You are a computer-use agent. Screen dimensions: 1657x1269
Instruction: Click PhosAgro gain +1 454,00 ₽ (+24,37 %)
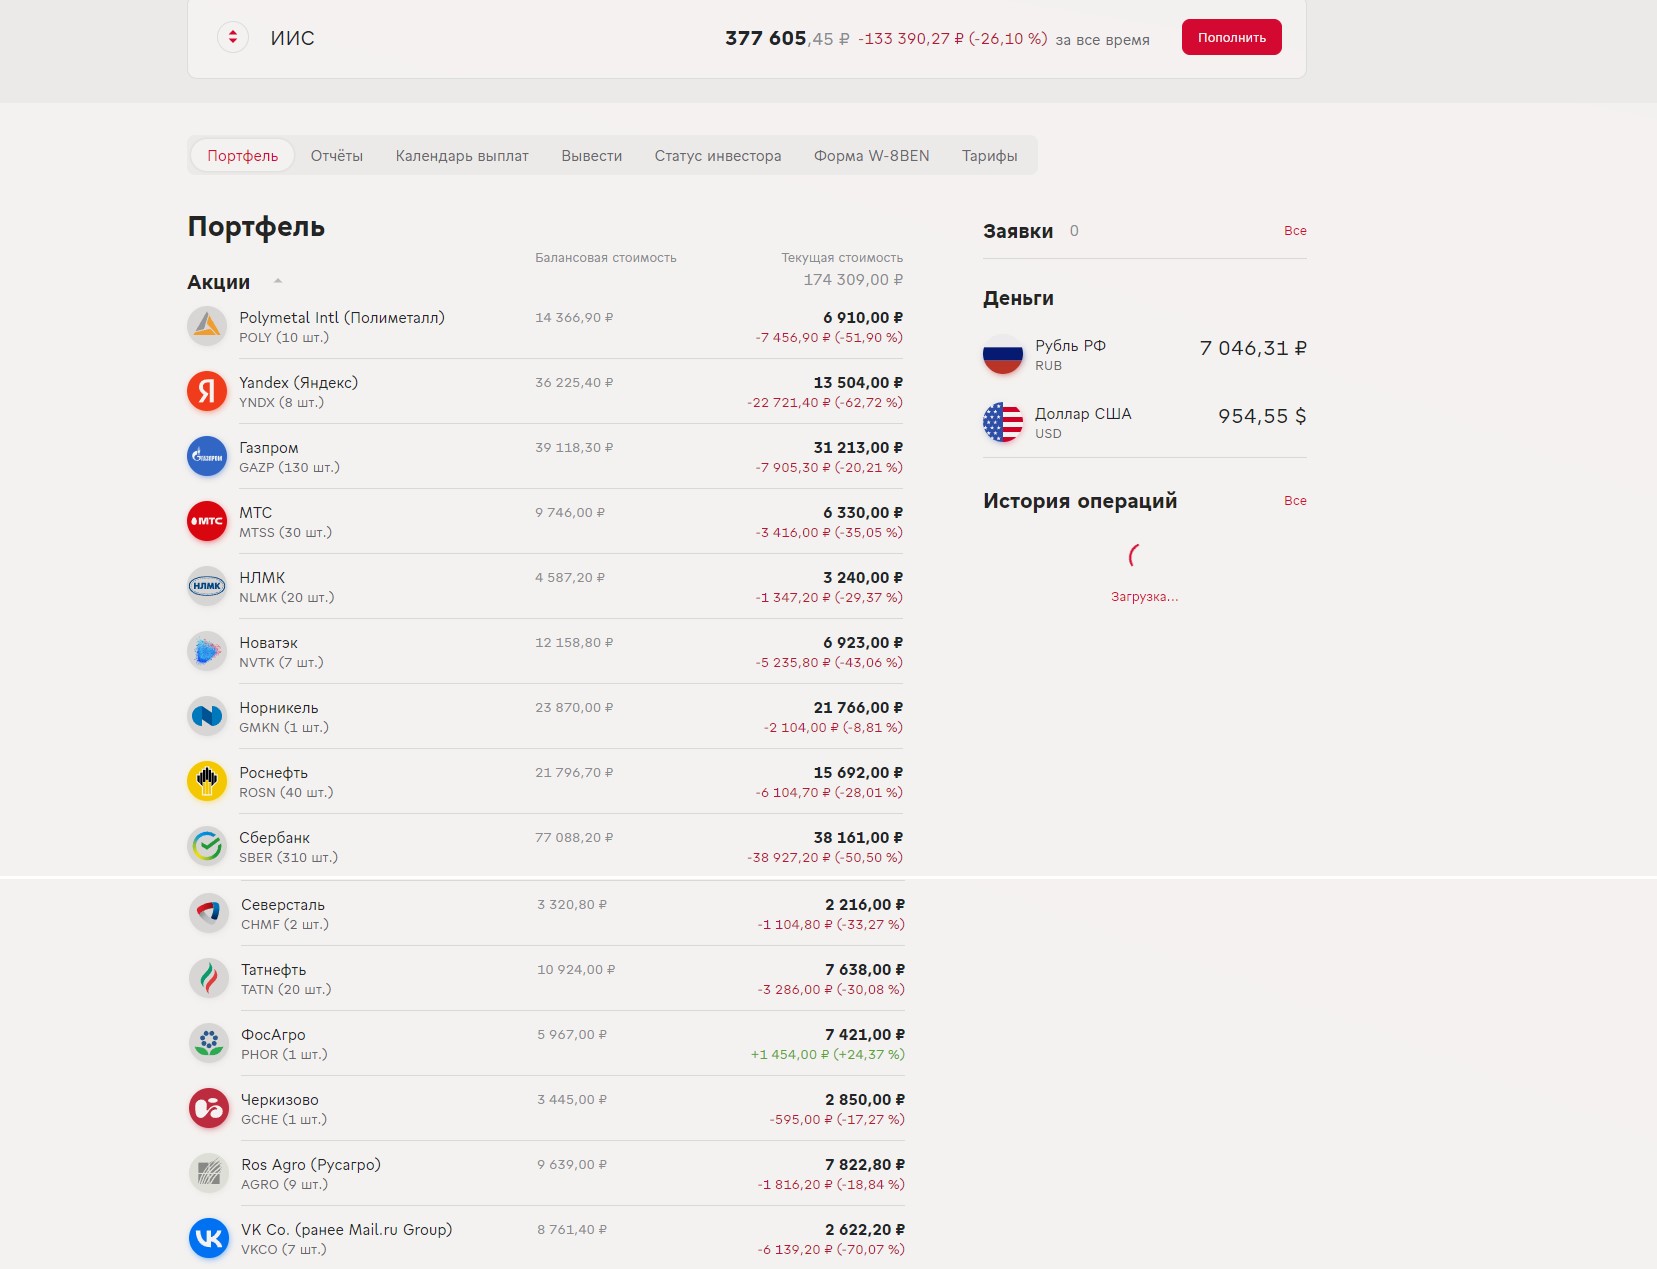tap(828, 1054)
